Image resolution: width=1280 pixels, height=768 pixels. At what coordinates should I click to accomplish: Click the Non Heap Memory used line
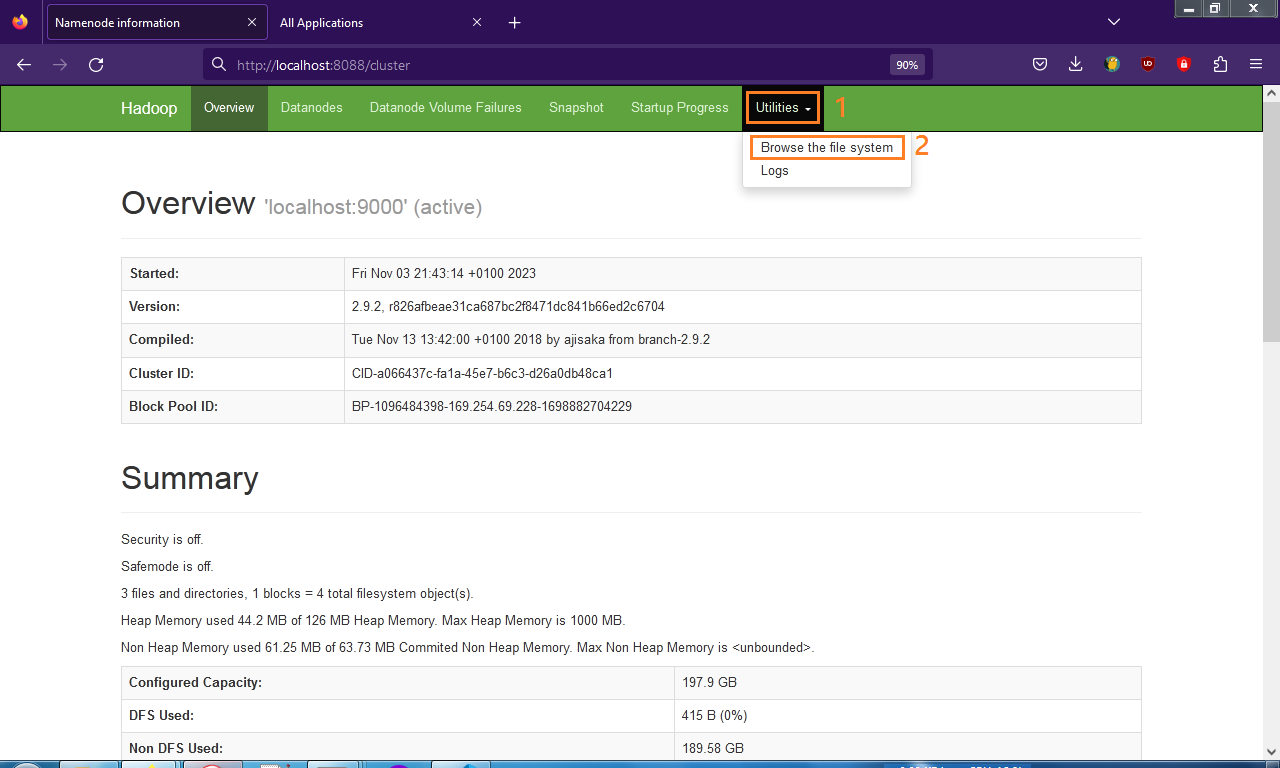click(x=468, y=648)
